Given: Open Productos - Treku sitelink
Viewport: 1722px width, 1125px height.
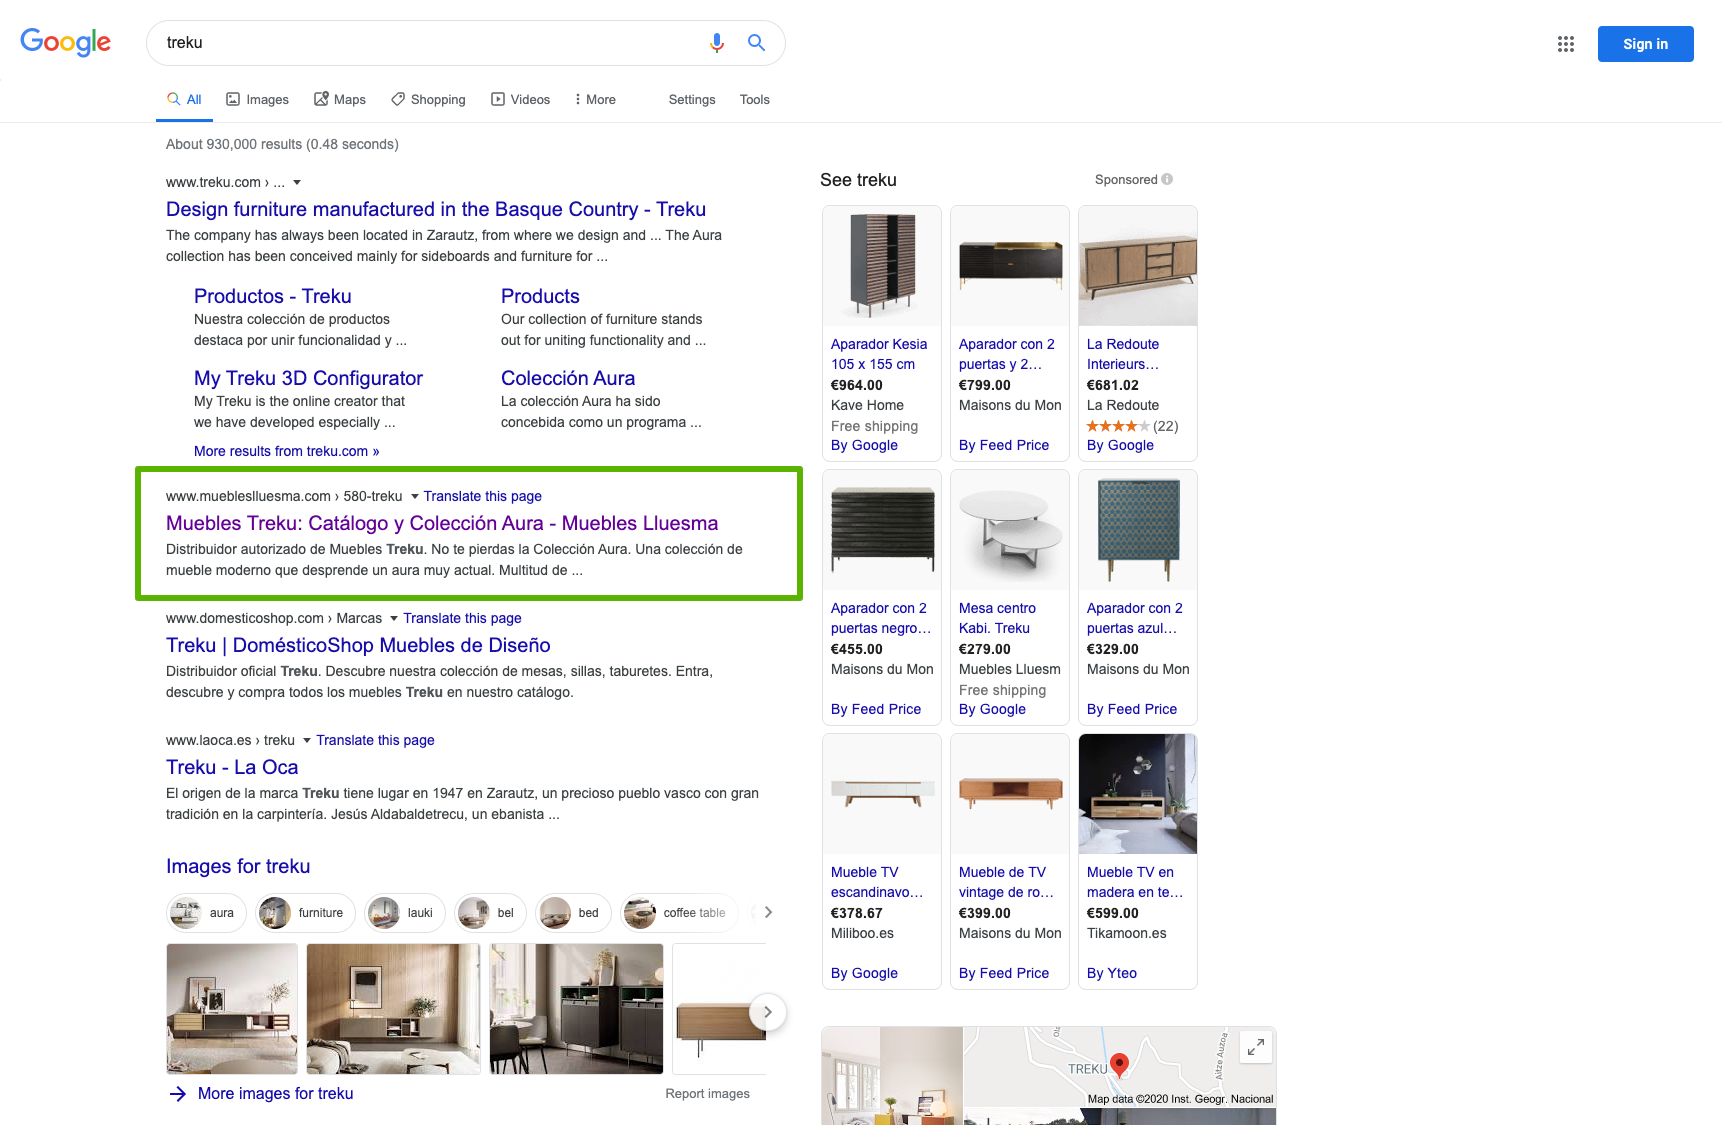Looking at the screenshot, I should click(273, 296).
